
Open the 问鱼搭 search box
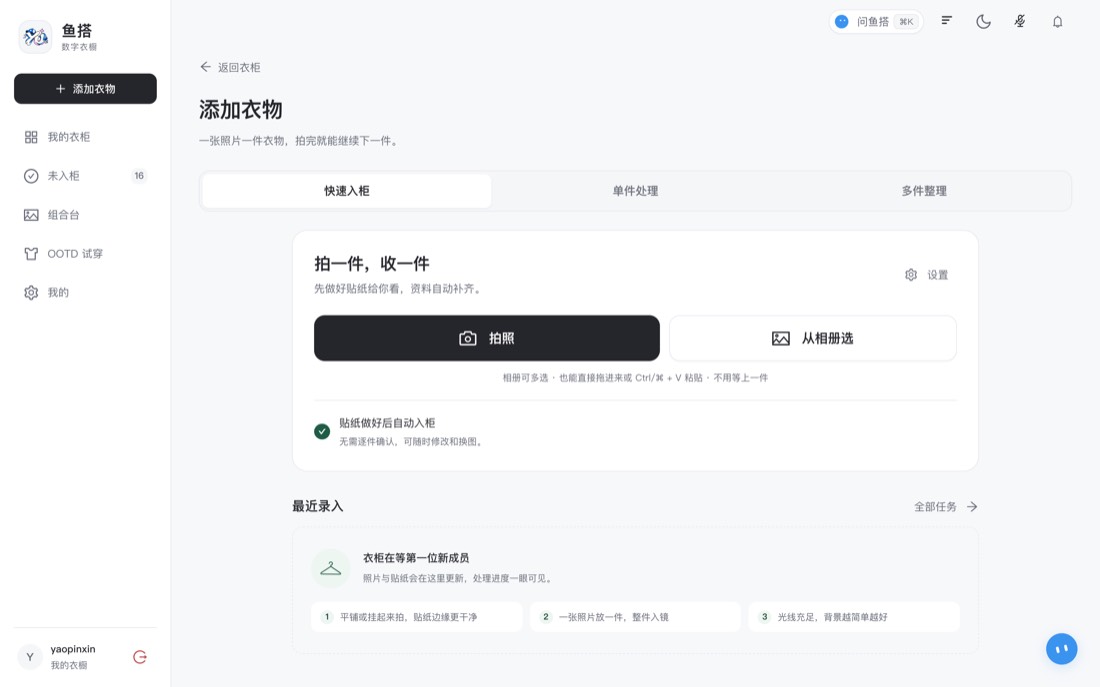pos(876,22)
